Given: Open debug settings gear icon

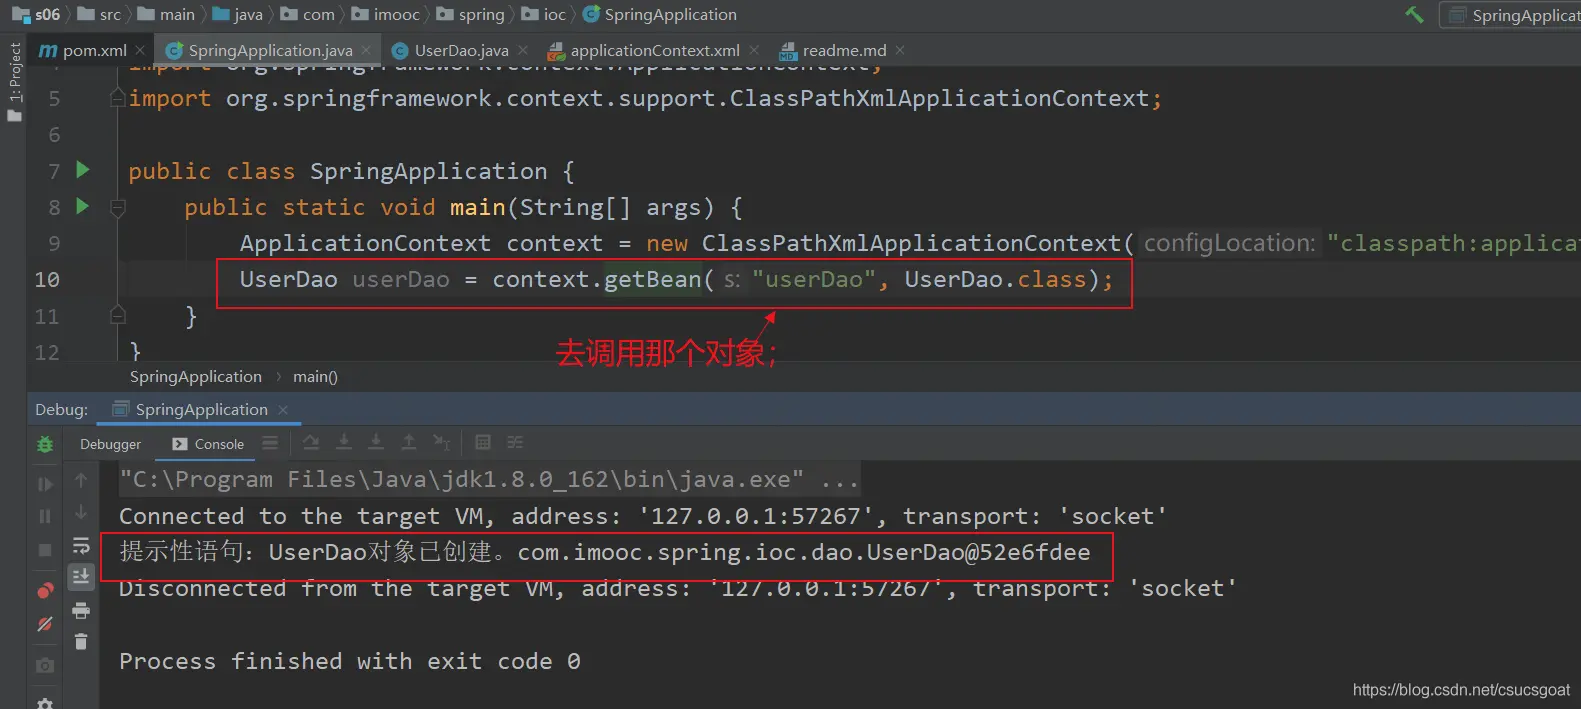Looking at the screenshot, I should point(45,703).
